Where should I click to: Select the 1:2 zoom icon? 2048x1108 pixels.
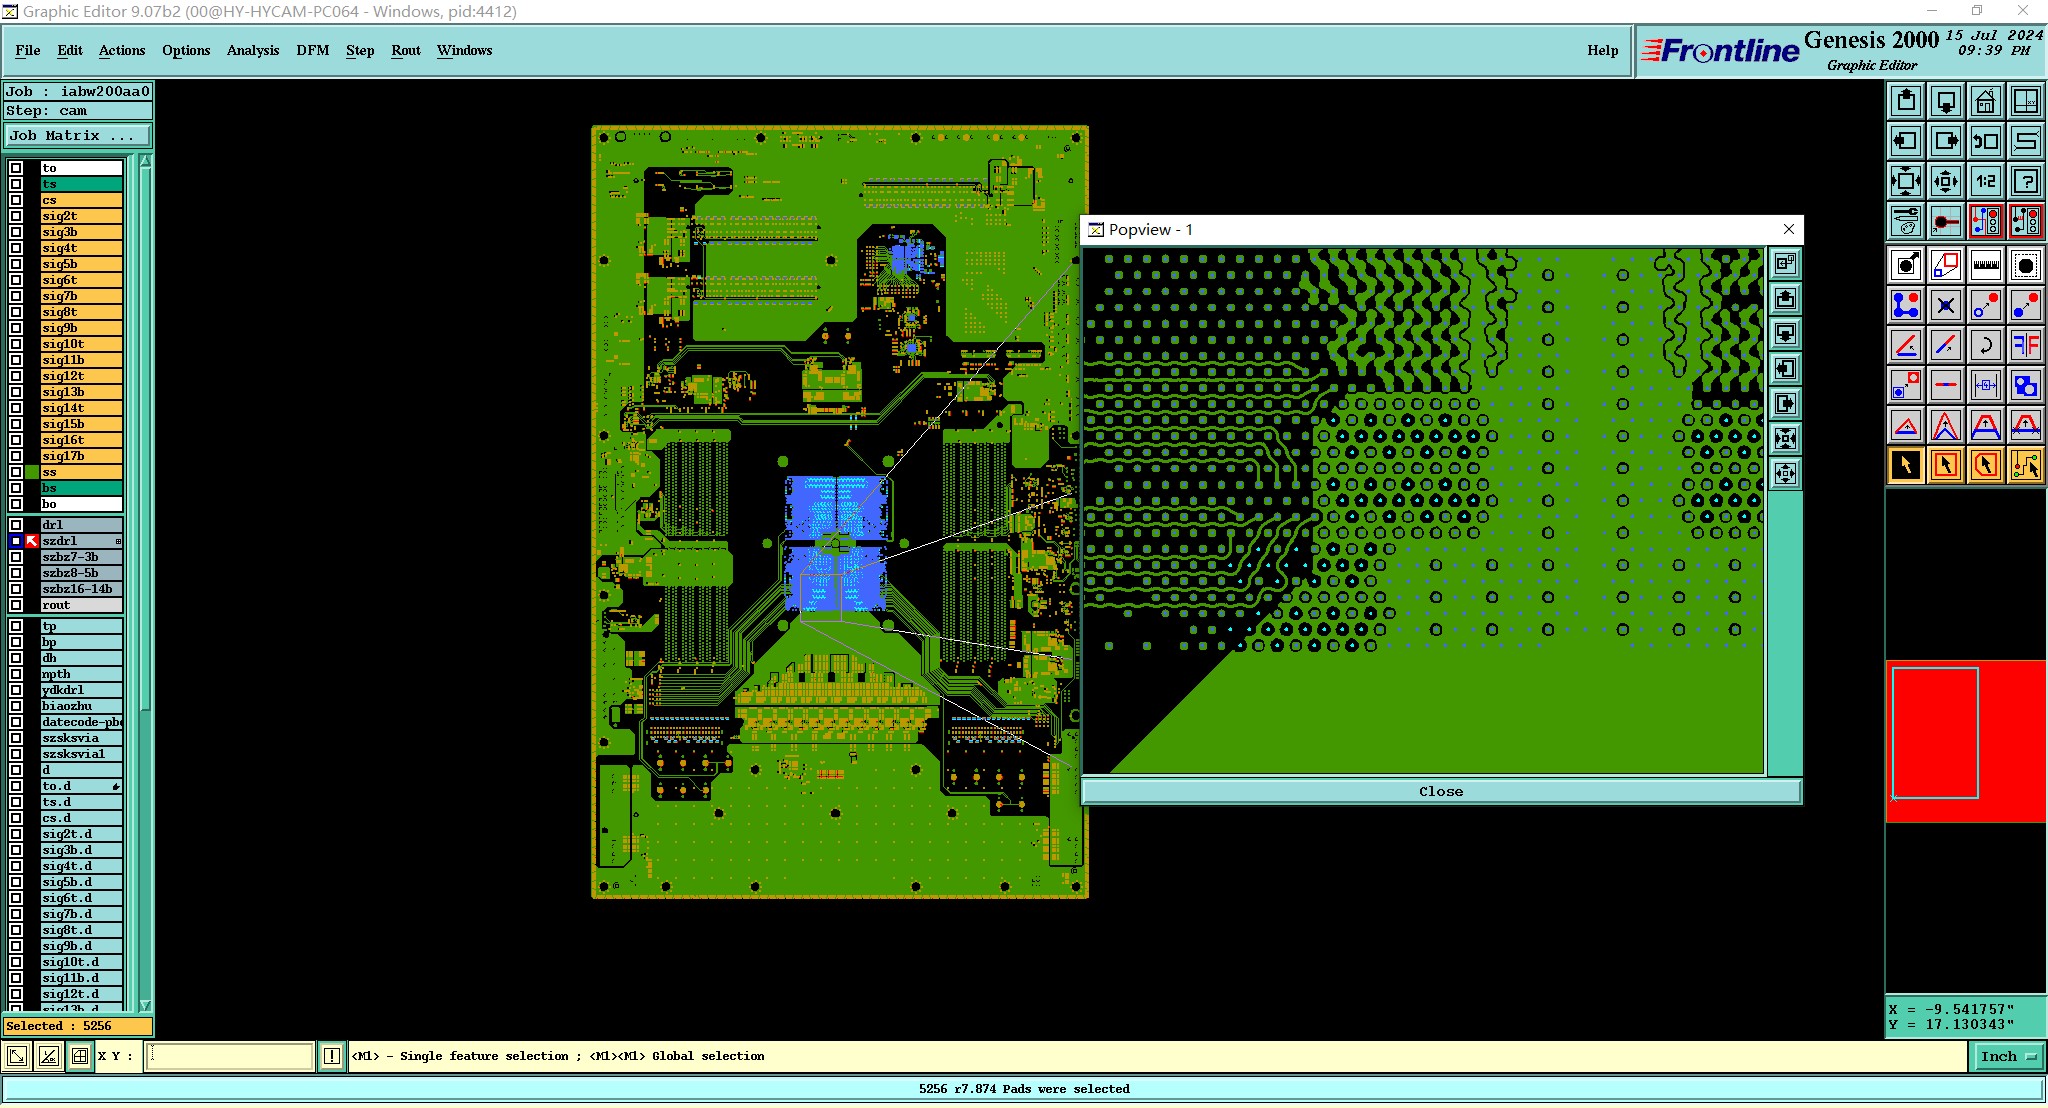click(1985, 181)
